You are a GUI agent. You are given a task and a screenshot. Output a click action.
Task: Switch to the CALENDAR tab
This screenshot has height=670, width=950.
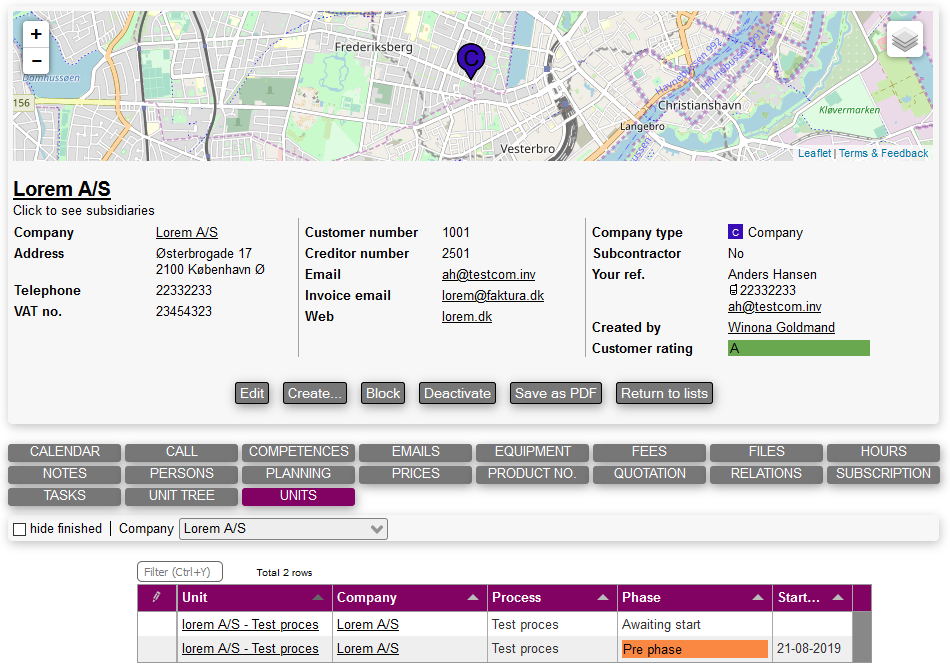[65, 452]
